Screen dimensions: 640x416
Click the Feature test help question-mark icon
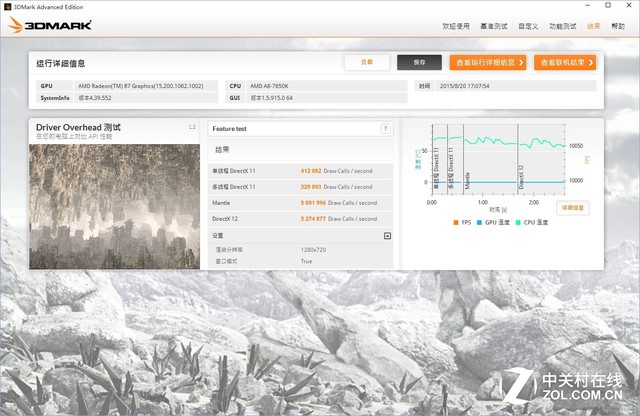385,129
